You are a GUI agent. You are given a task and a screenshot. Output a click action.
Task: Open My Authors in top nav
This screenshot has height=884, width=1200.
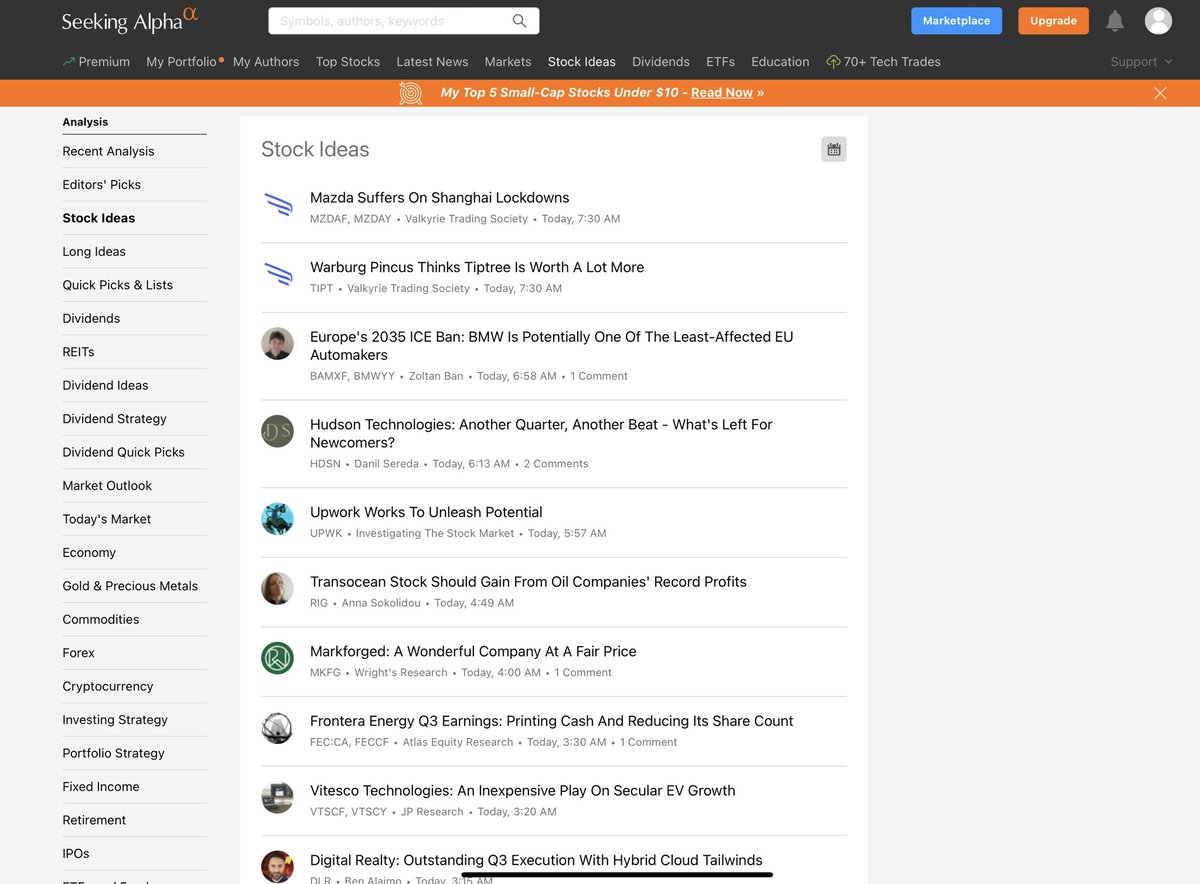[266, 62]
